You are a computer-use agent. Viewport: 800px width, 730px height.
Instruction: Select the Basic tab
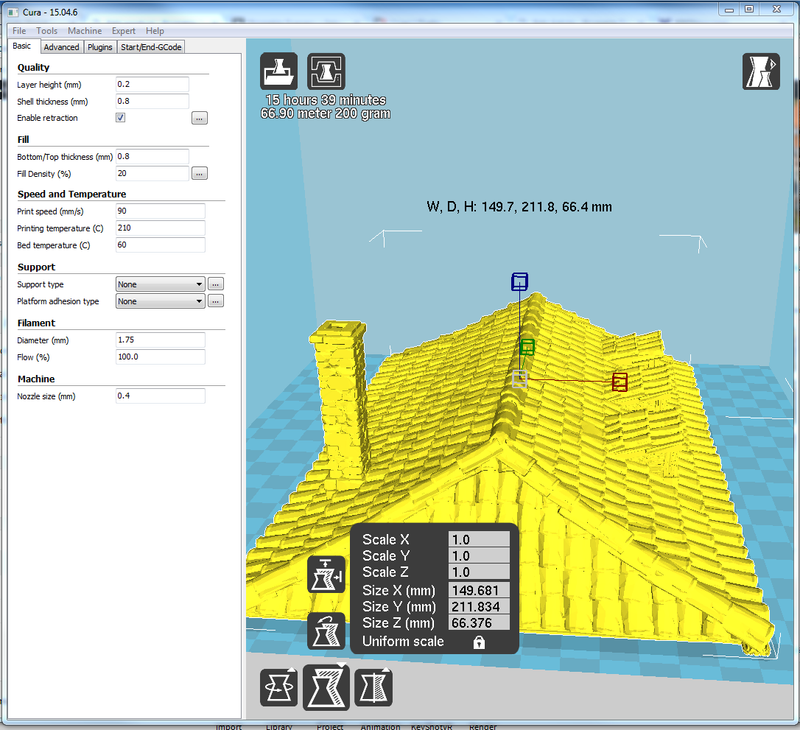click(22, 46)
